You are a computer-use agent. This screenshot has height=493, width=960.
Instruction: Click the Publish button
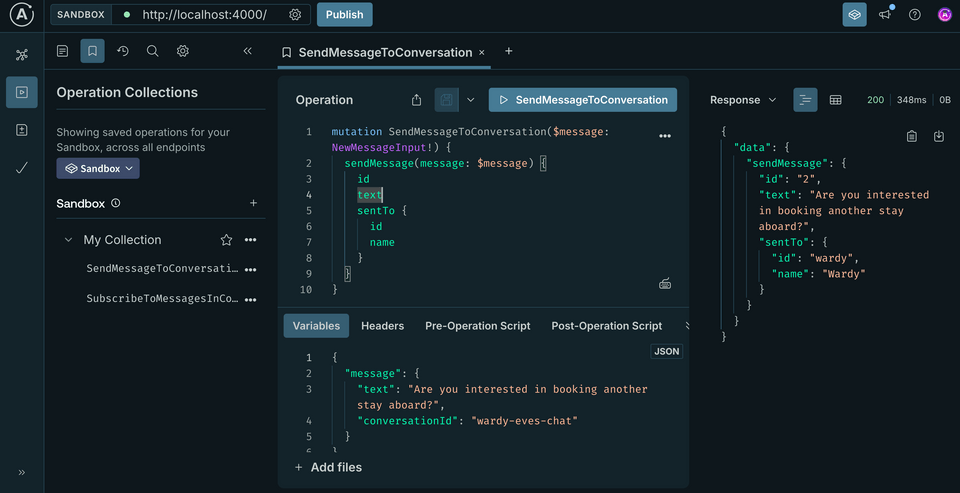(x=345, y=15)
